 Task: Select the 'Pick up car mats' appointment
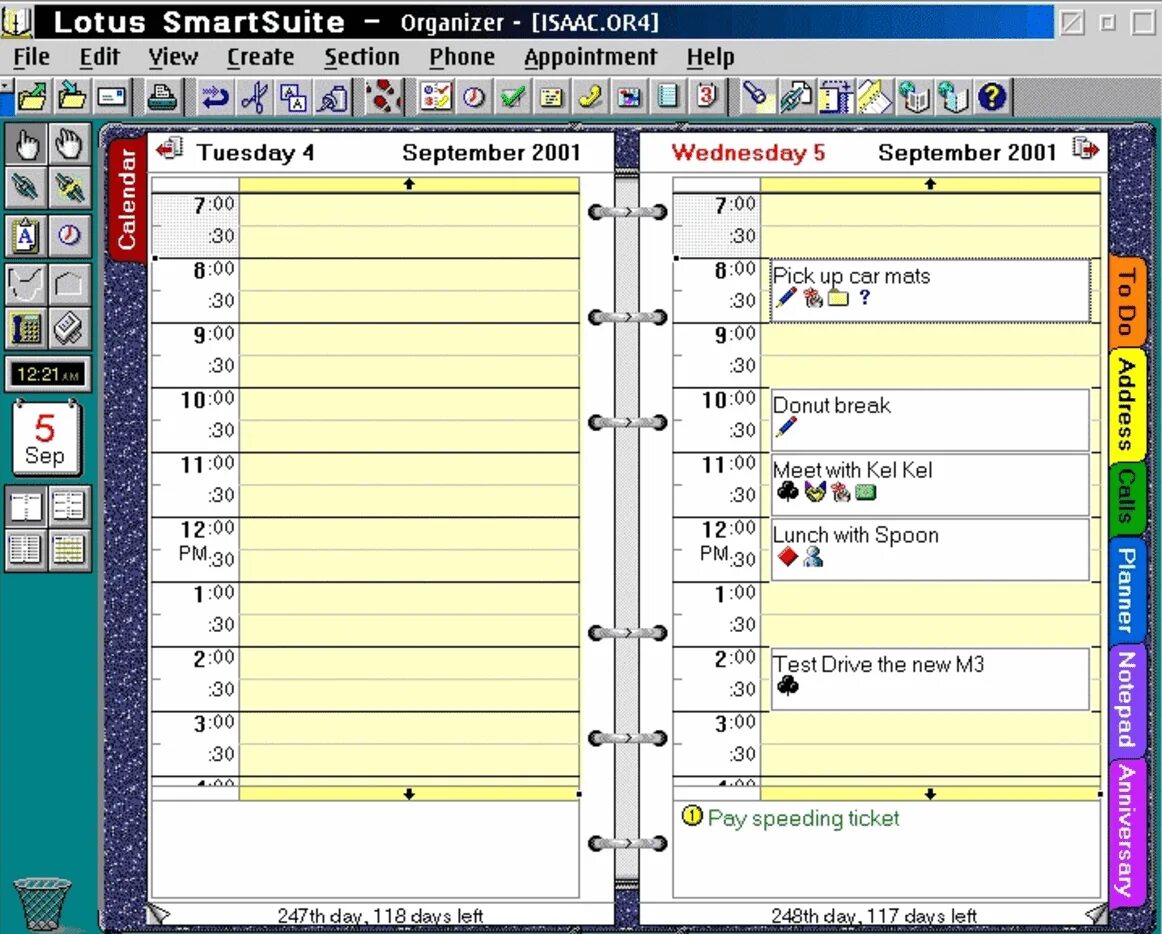pos(930,291)
